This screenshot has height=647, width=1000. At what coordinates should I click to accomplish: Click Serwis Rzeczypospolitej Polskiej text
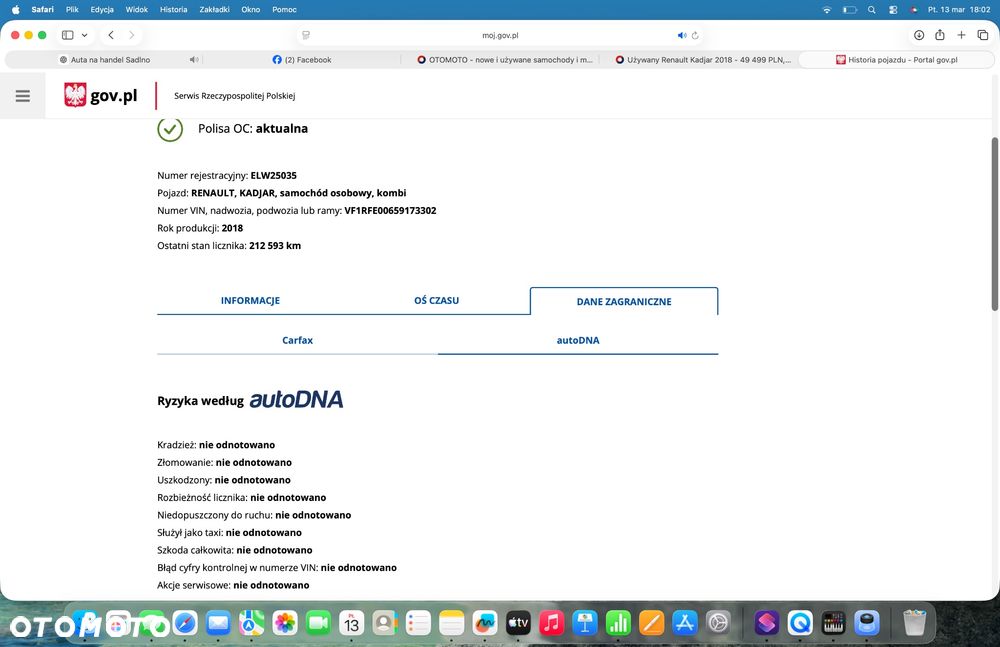tap(235, 96)
